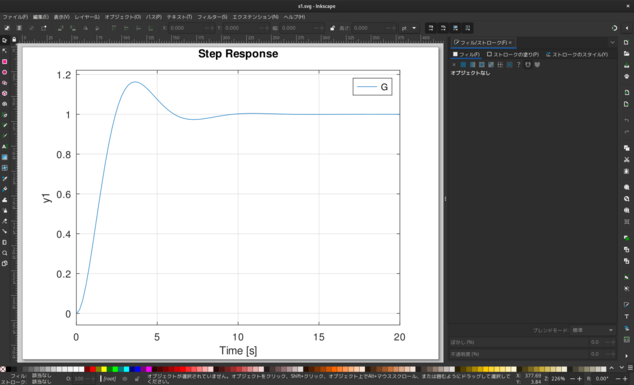Toggle the snapping enable icon

point(614,28)
